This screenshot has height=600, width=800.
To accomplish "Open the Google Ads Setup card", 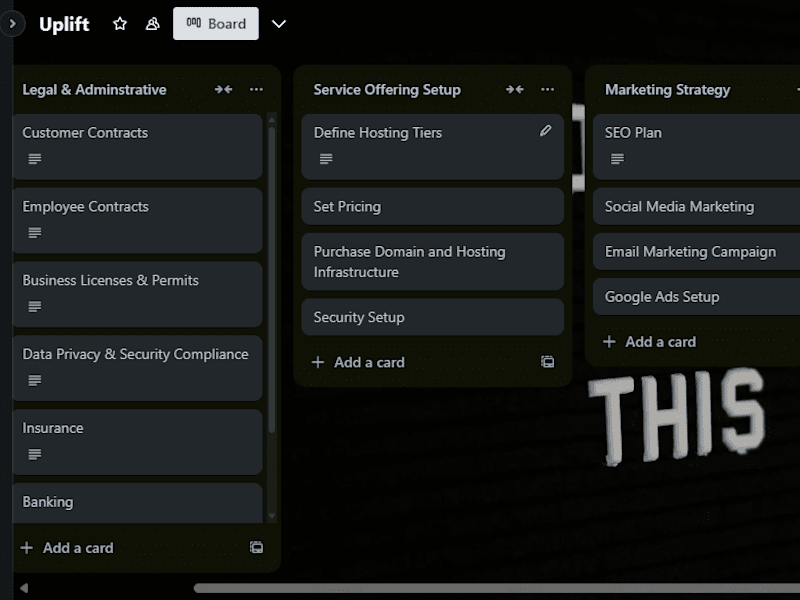I will click(x=696, y=297).
